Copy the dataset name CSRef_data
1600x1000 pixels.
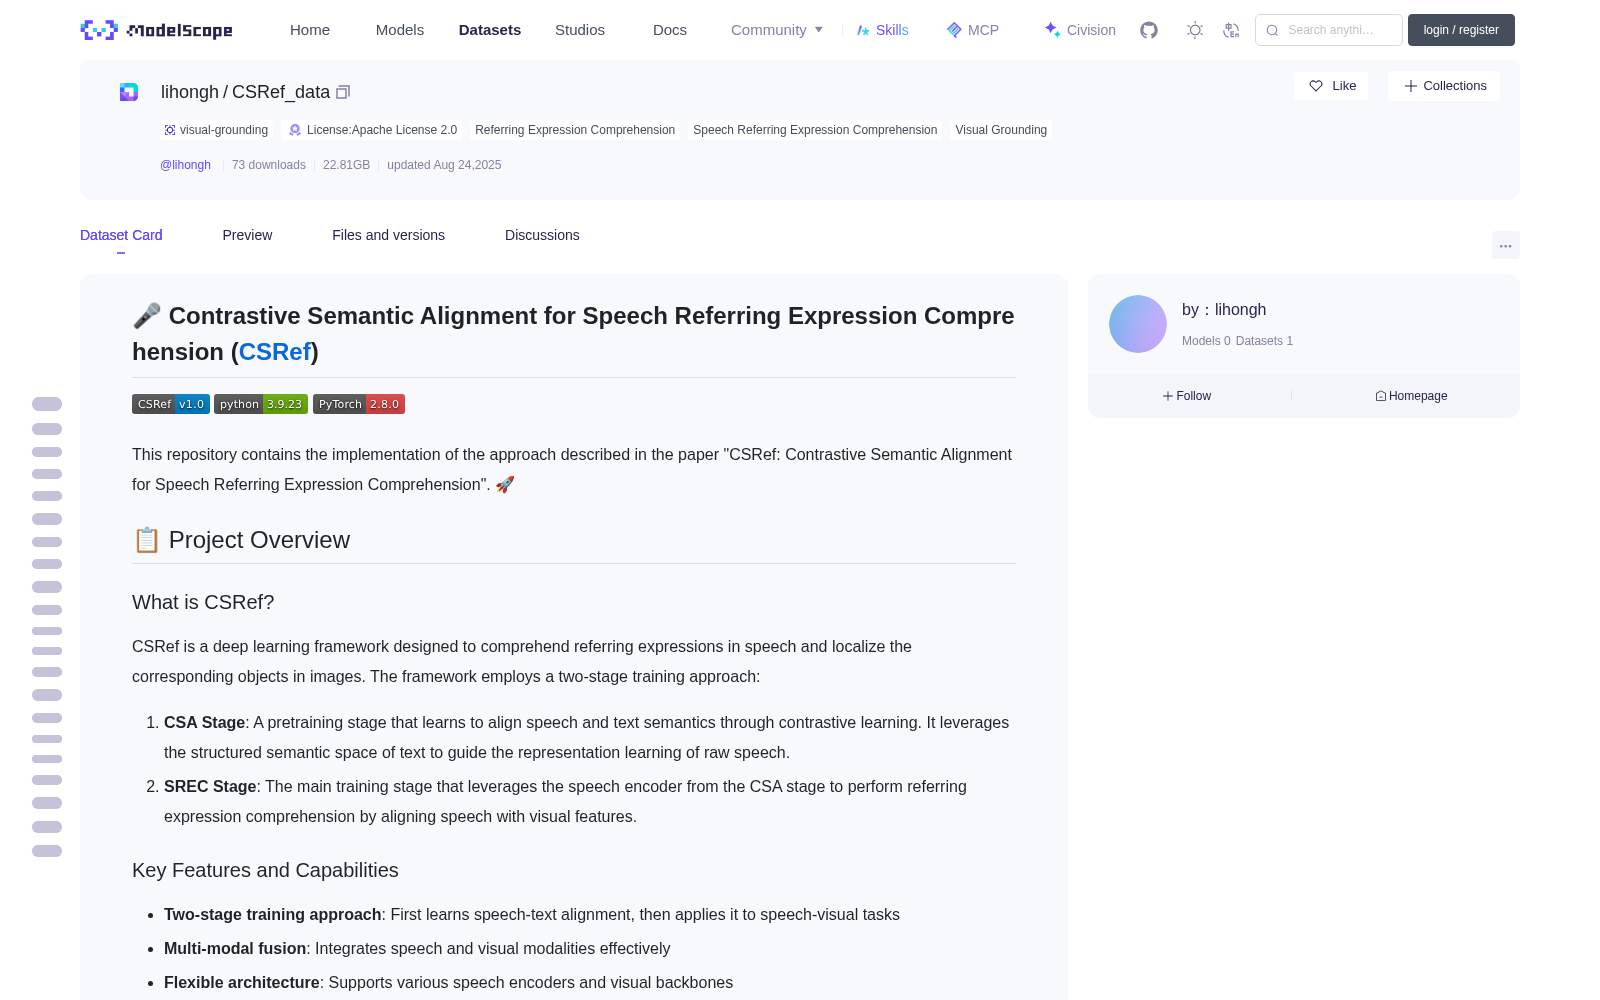click(x=343, y=92)
